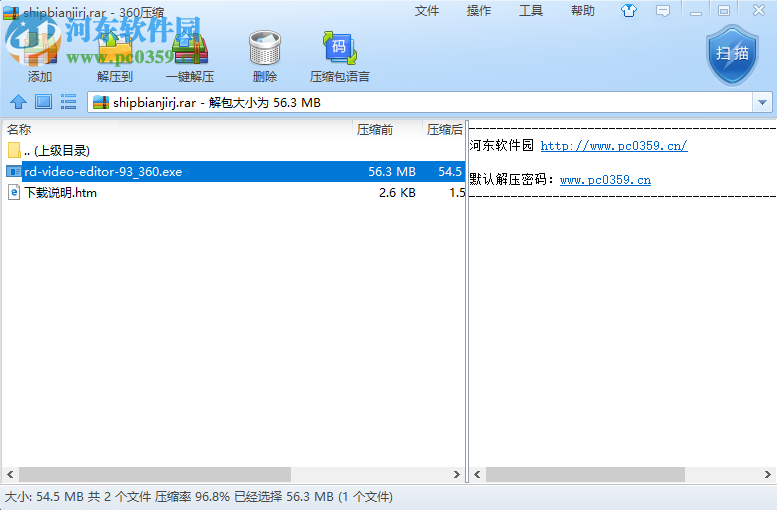
Task: Click the 一键解压 one-click extract icon
Action: pyautogui.click(x=190, y=48)
